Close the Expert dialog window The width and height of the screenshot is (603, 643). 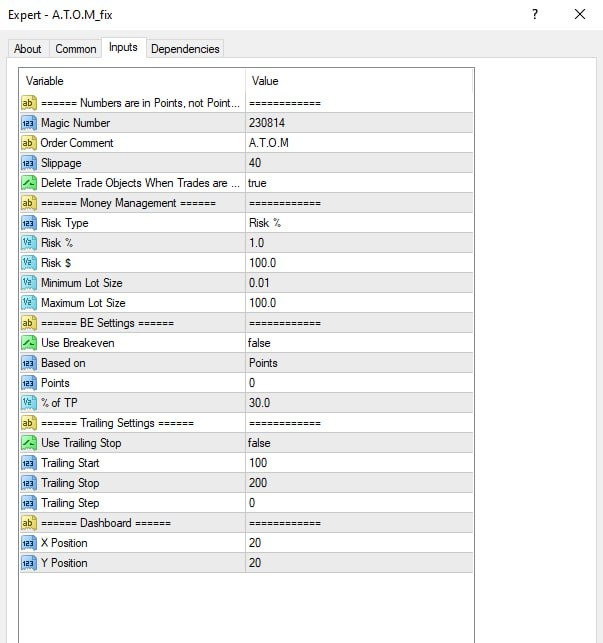580,14
